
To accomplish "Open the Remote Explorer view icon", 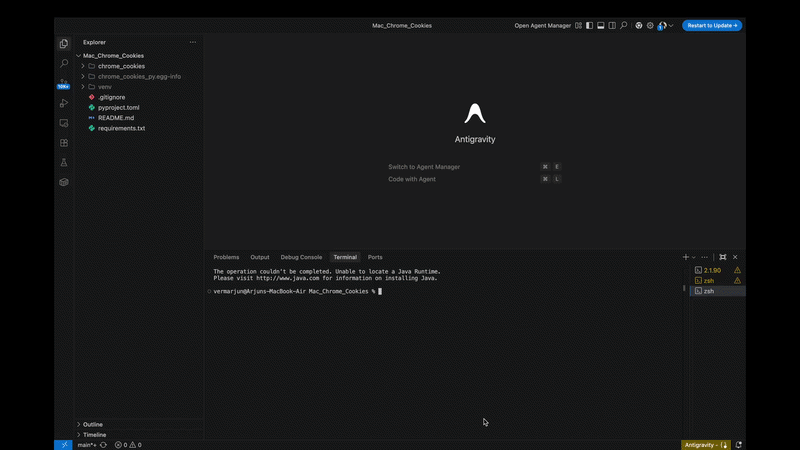I will [x=64, y=123].
